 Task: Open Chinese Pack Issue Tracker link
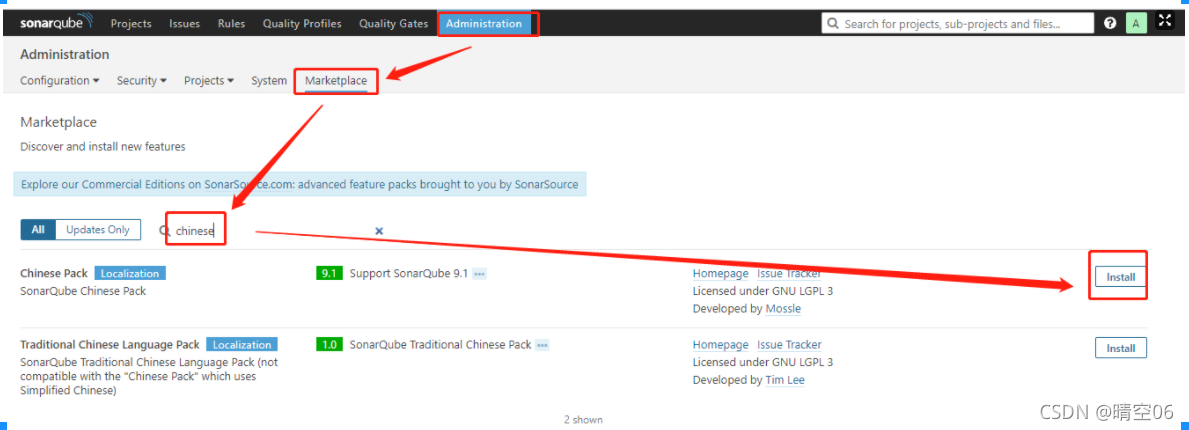coord(789,273)
